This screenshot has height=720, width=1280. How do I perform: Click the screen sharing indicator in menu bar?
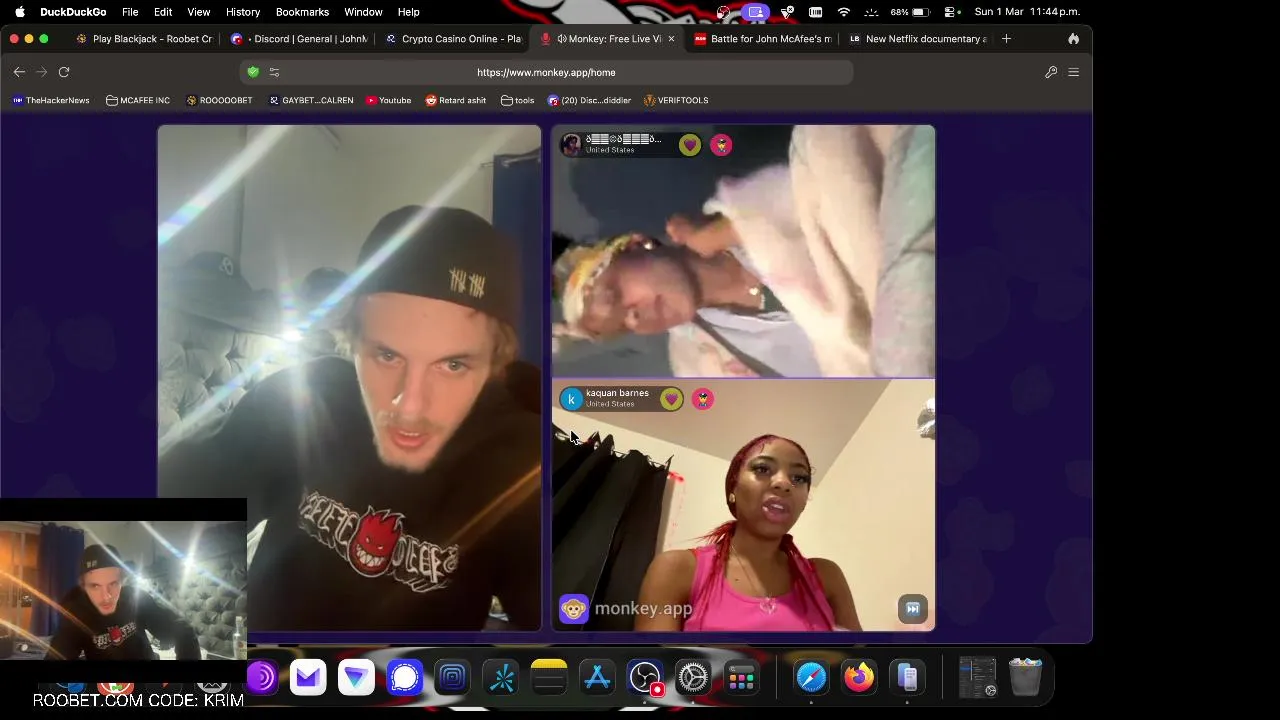[x=755, y=12]
